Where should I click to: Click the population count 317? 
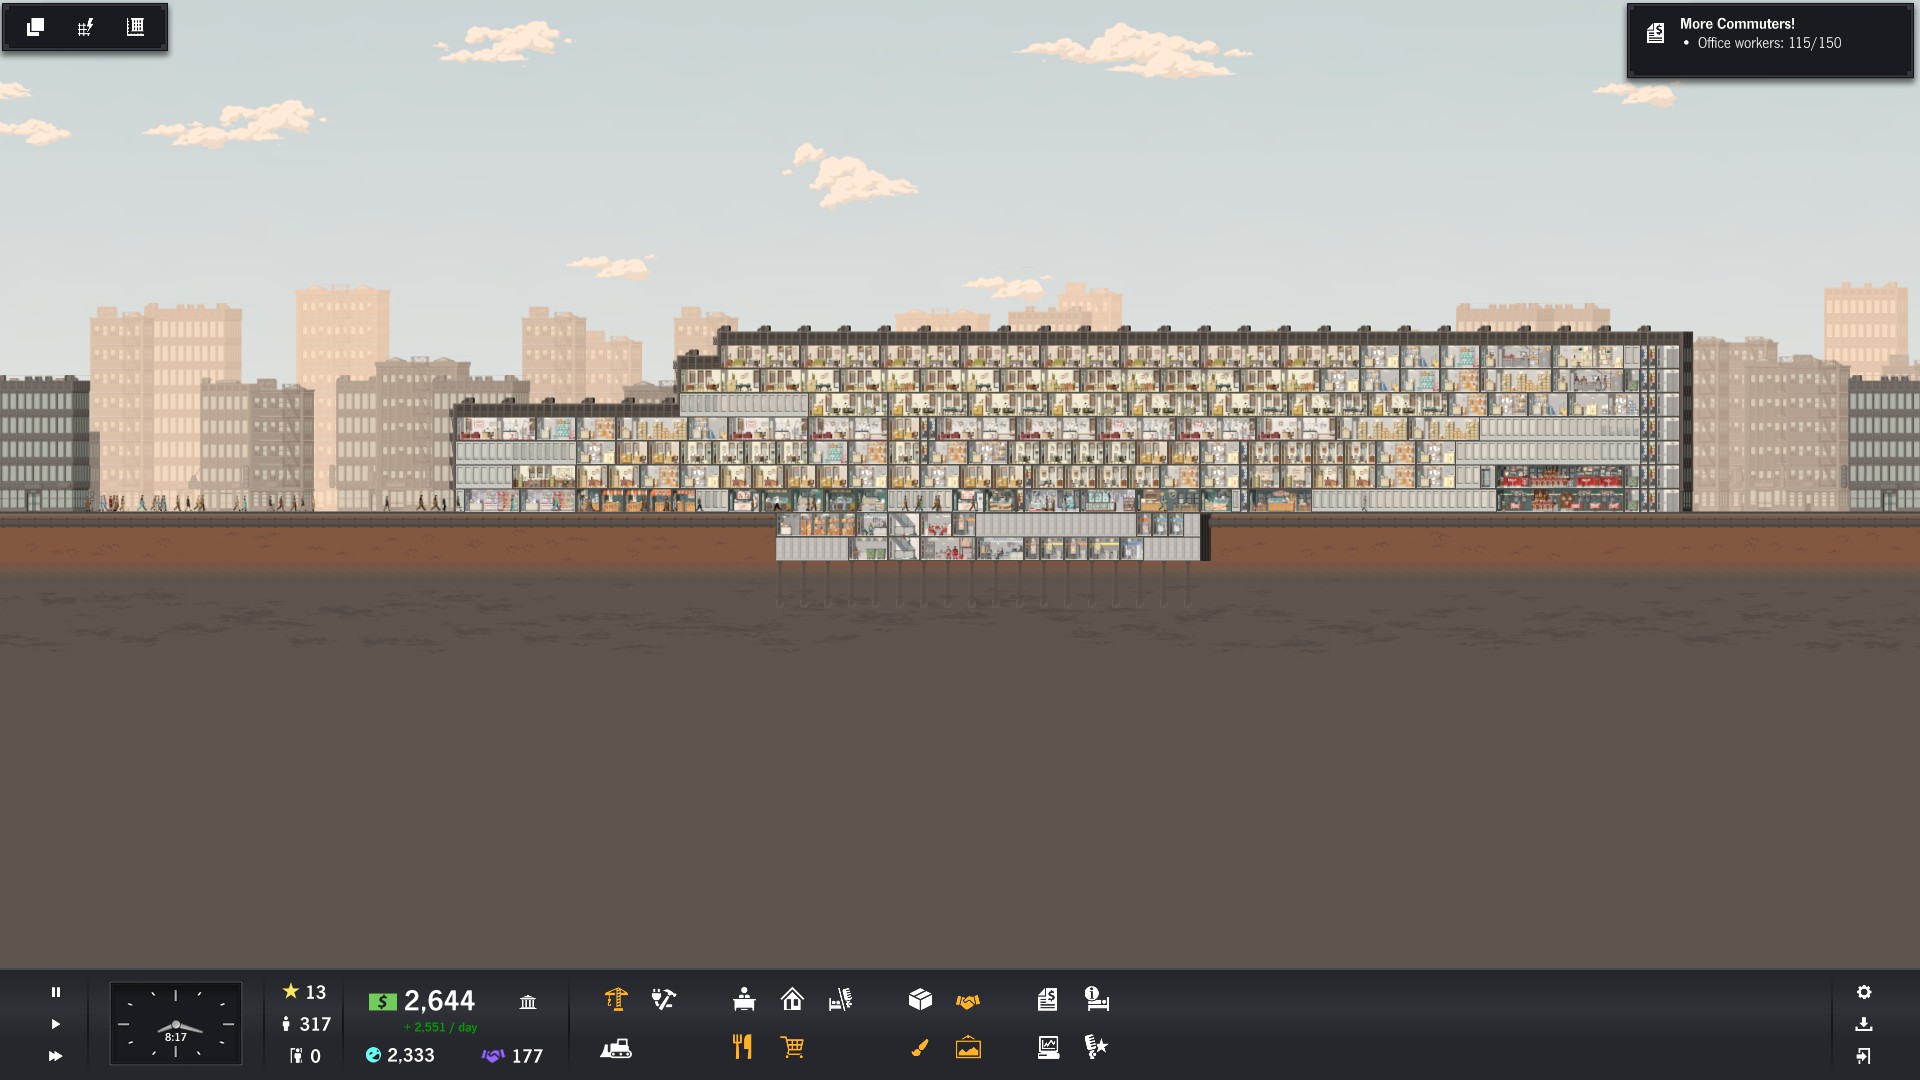306,1024
